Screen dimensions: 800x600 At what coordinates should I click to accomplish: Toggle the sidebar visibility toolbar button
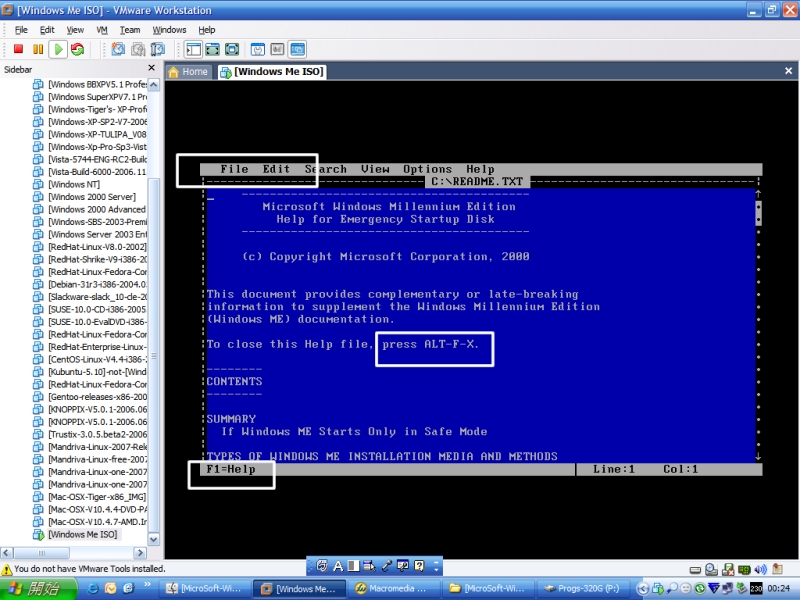pyautogui.click(x=193, y=49)
